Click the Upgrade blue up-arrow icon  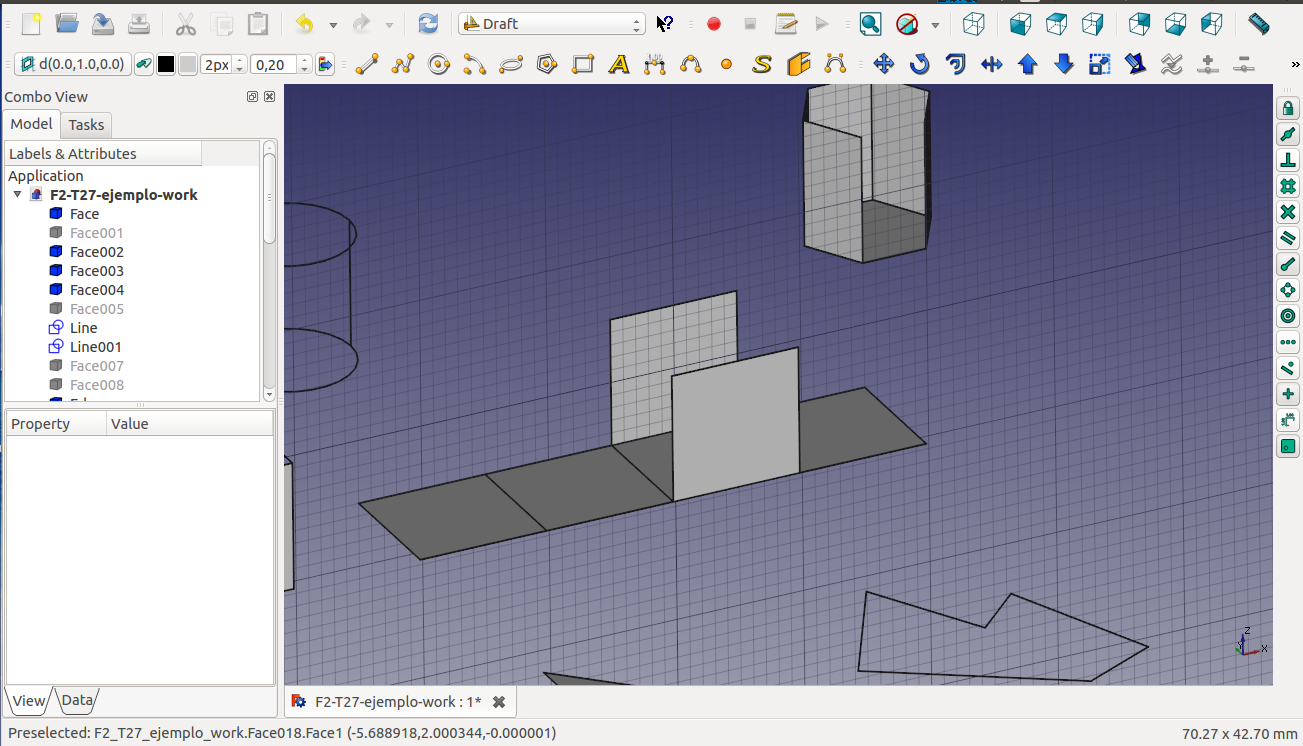1027,65
